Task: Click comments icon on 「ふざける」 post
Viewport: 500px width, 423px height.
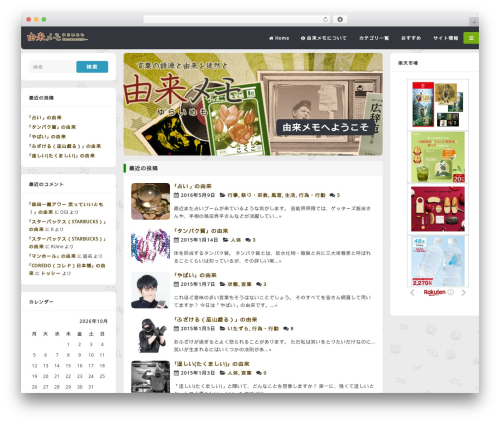Action: 286,328
